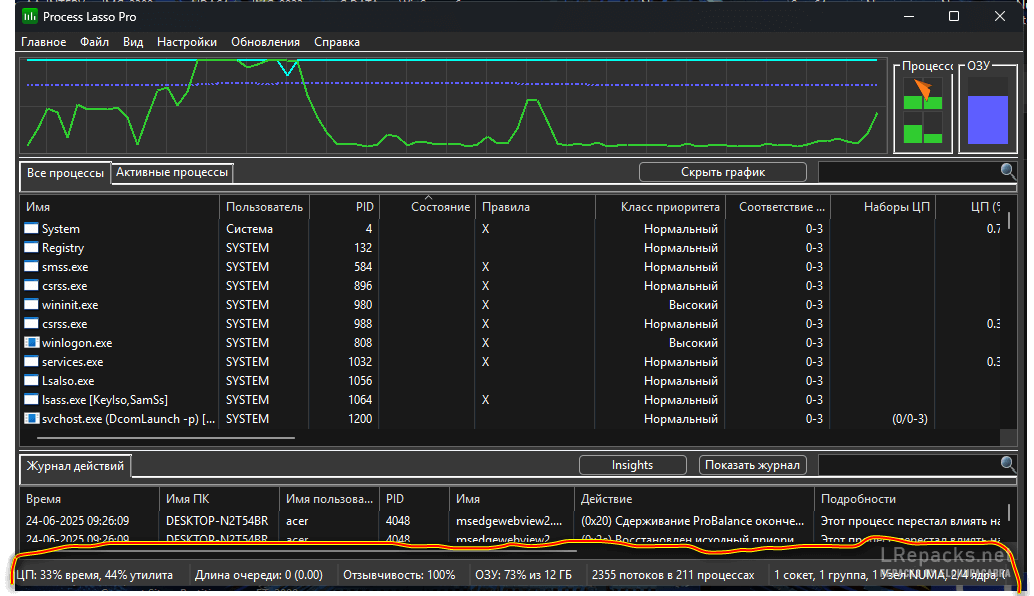Open the Insights button
Screen dimensions: 1034x596
pos(632,465)
